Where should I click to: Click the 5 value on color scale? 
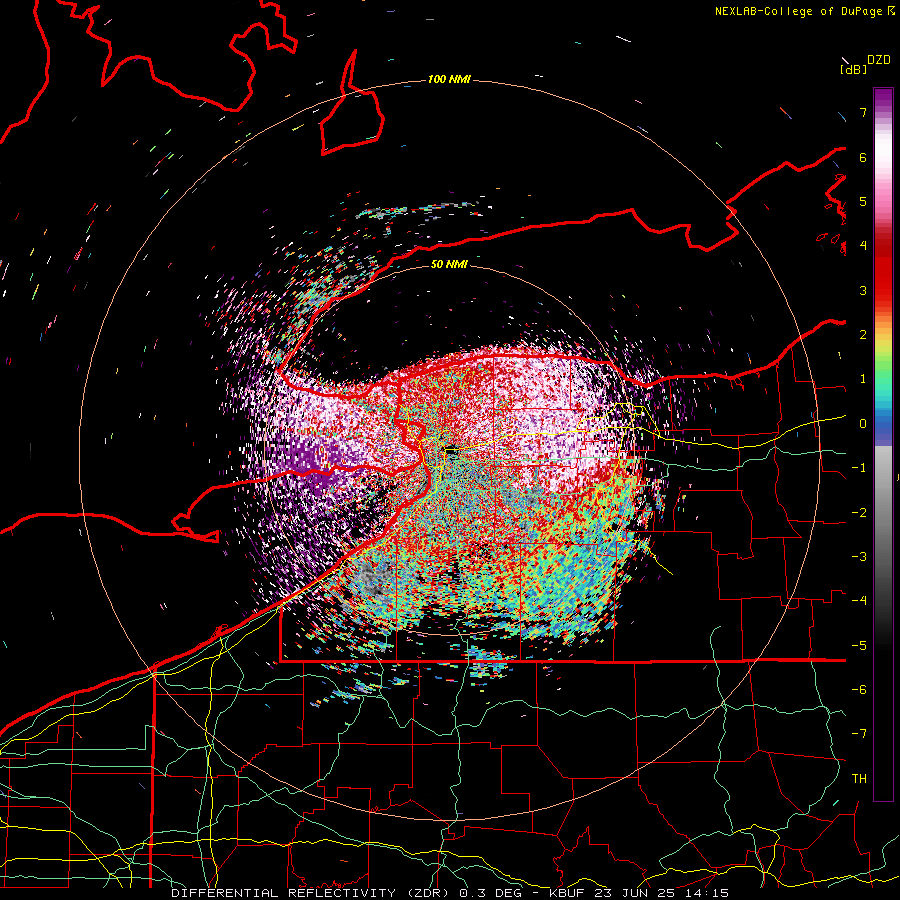coord(863,201)
